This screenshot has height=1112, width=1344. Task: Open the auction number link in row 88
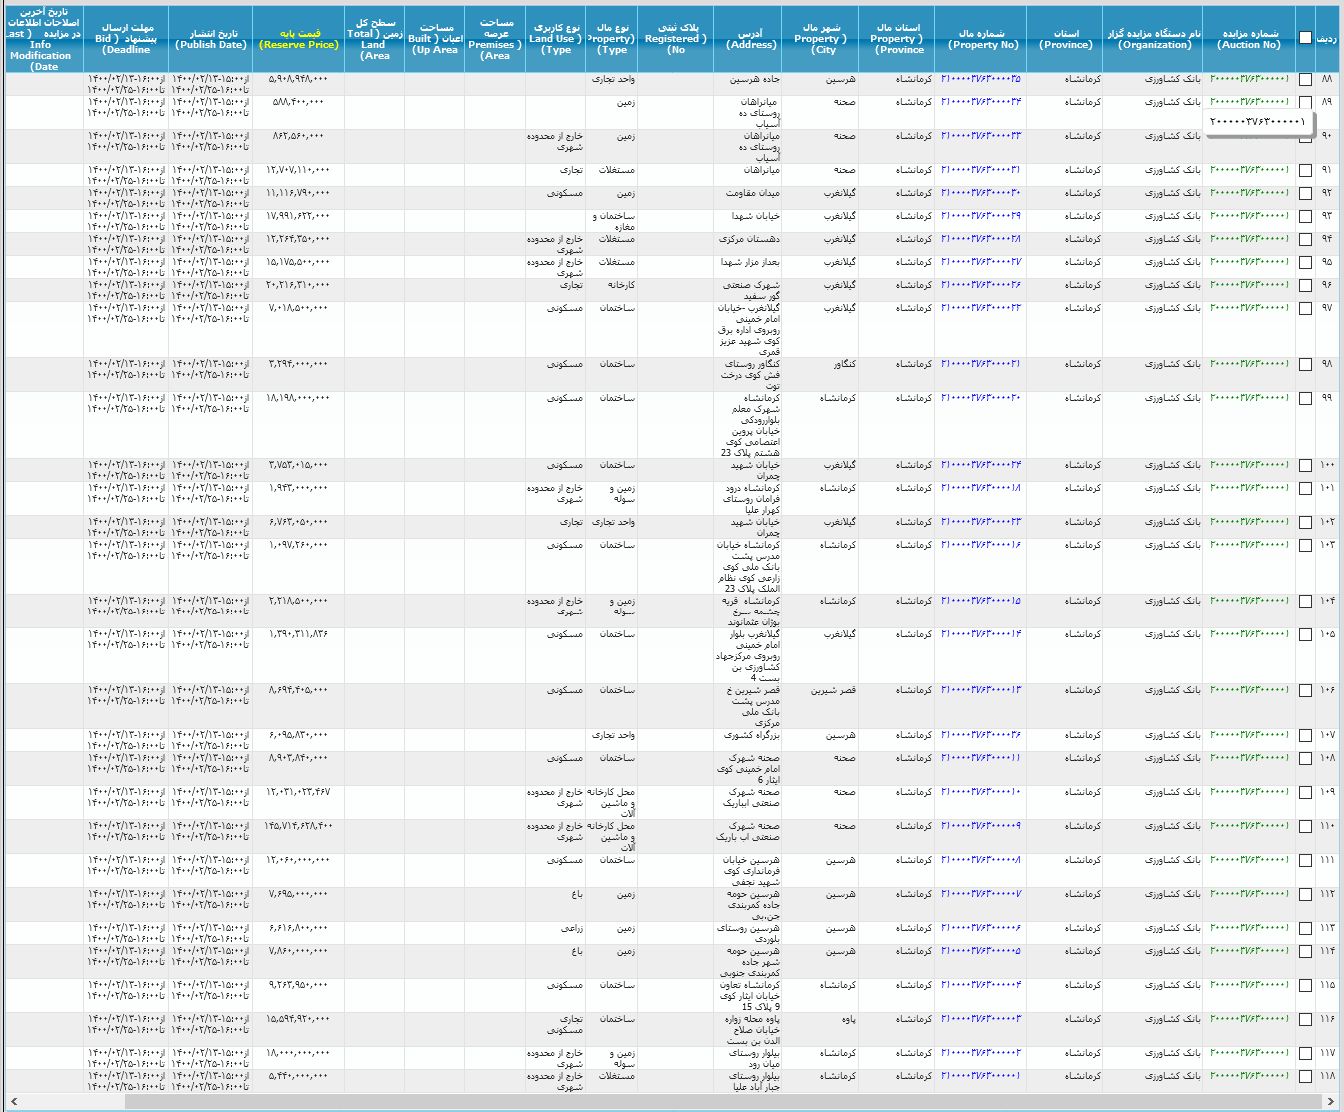pos(1249,79)
